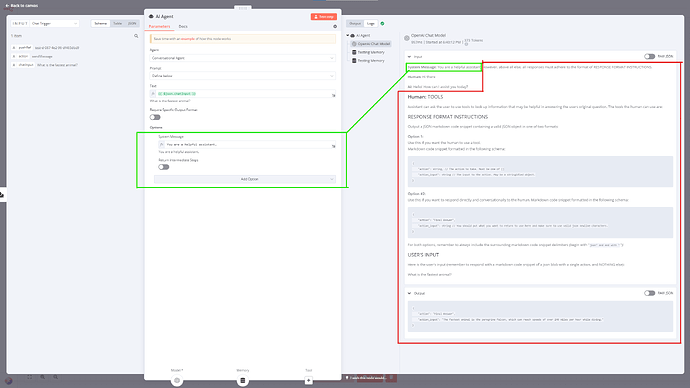Switch input view to Table tab
Screen dimensions: 690x388
tap(117, 23)
